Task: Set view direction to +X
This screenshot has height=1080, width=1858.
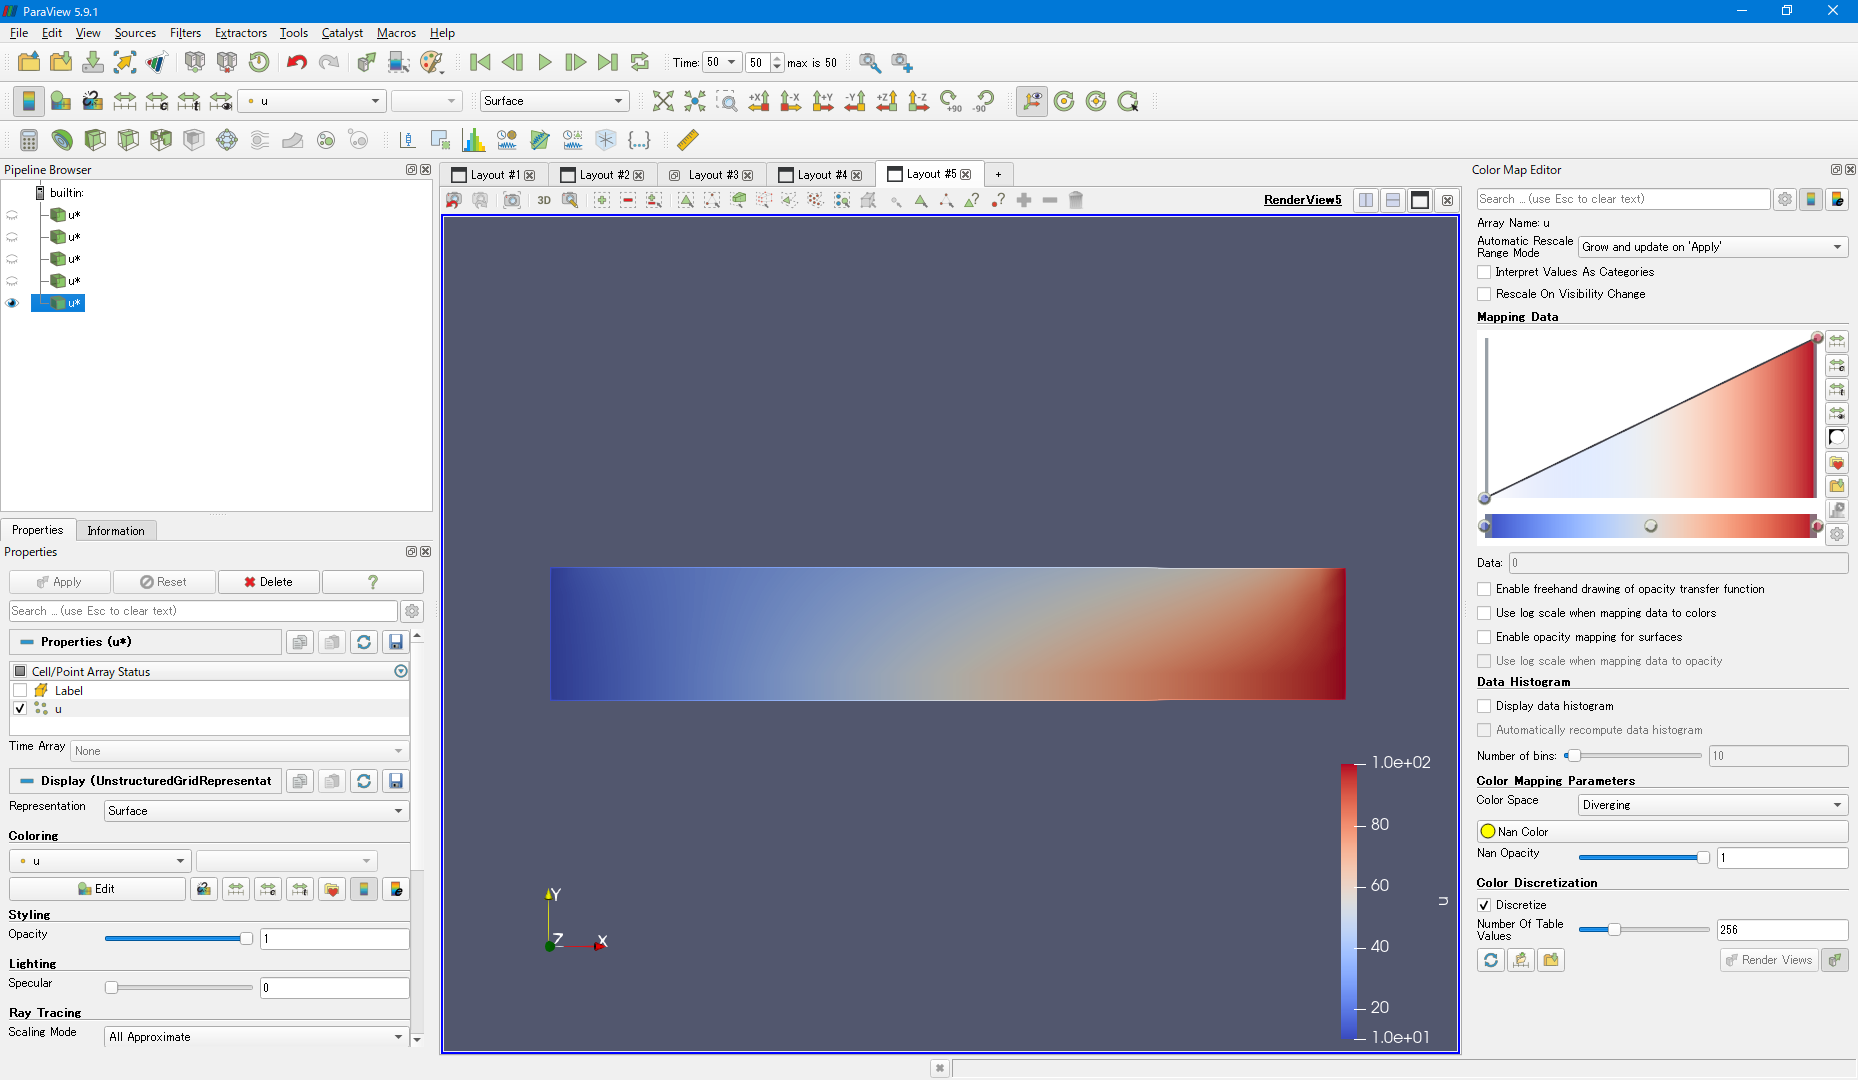Action: tap(759, 101)
